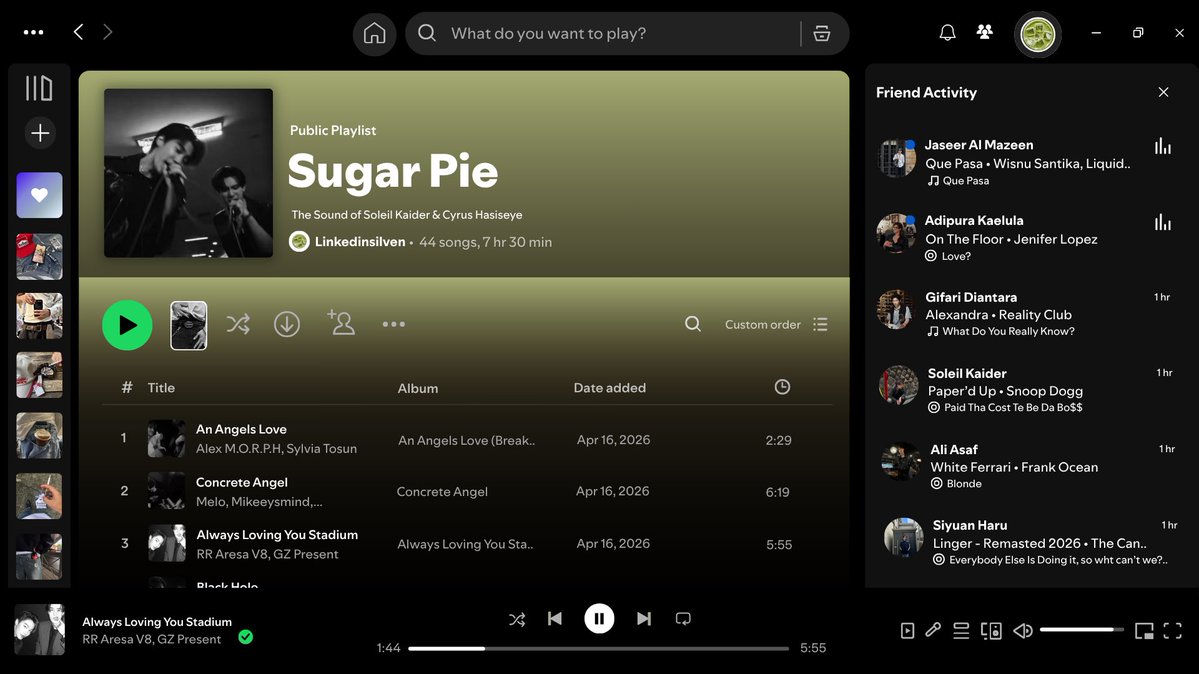Toggle repeat in the player bar
This screenshot has height=674, width=1199.
683,619
